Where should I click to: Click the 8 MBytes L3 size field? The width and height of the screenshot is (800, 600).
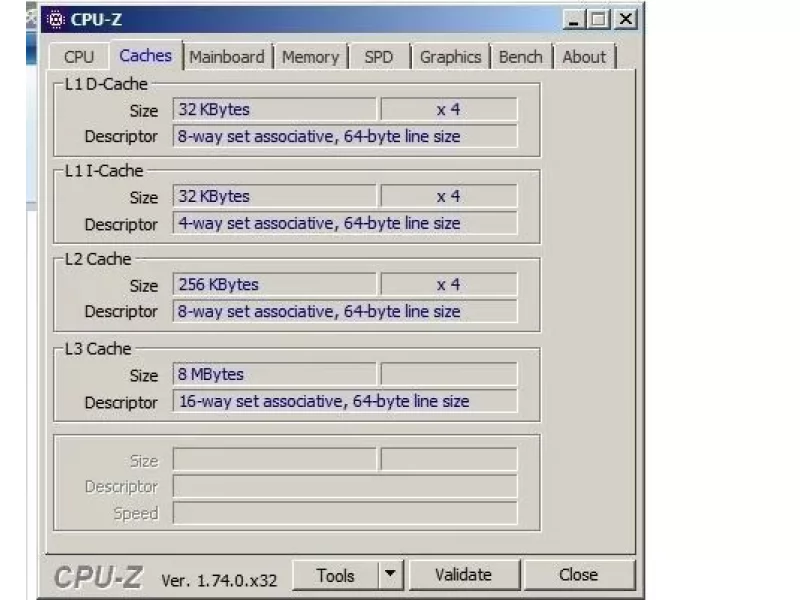274,374
